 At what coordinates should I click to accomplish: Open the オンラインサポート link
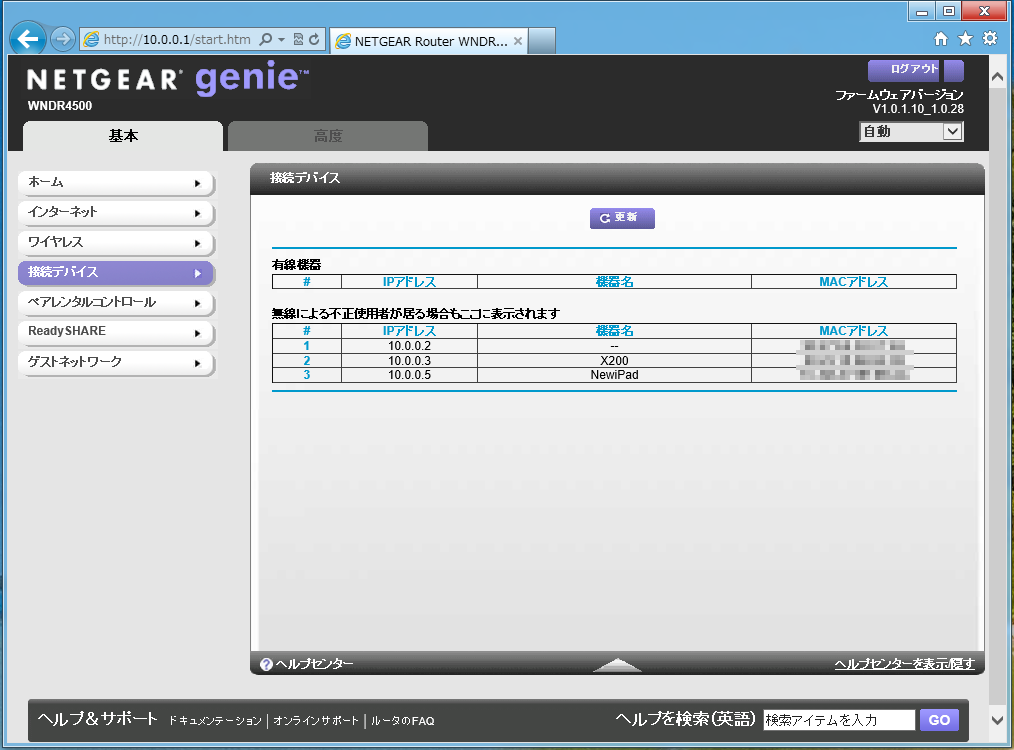pyautogui.click(x=315, y=721)
